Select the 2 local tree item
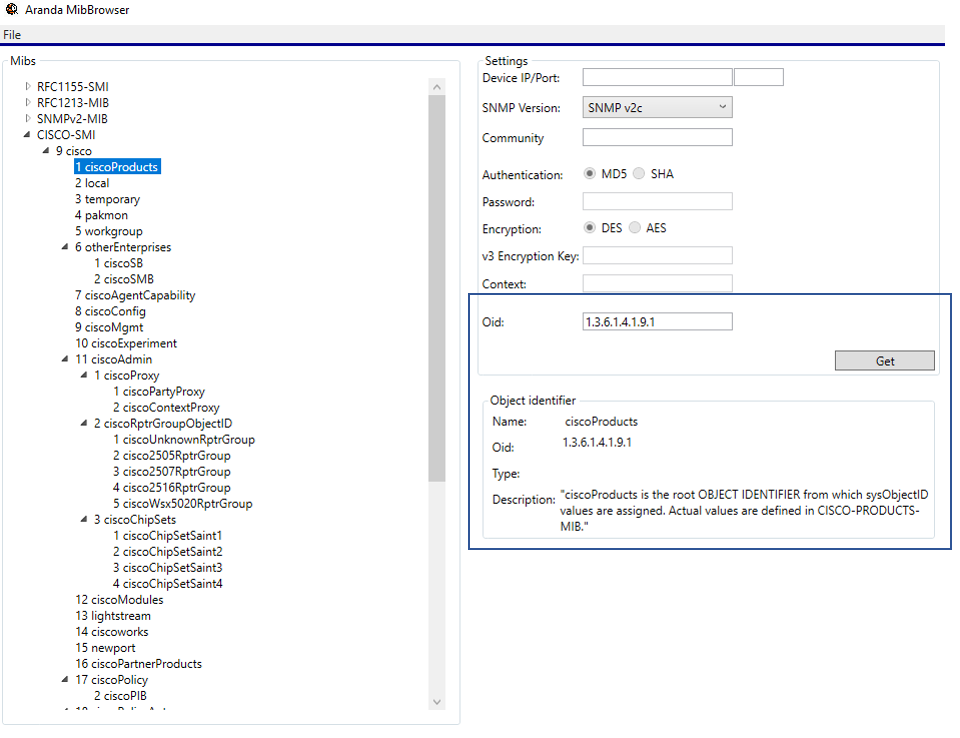960x738 pixels. coord(92,183)
